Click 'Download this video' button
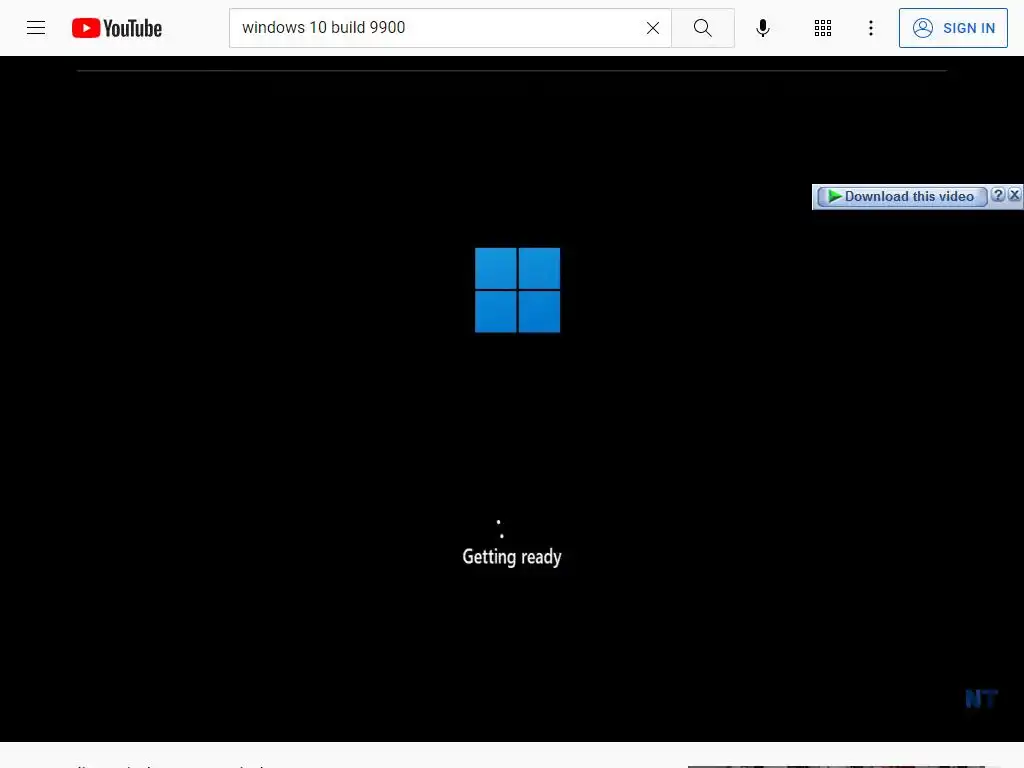 click(x=902, y=197)
